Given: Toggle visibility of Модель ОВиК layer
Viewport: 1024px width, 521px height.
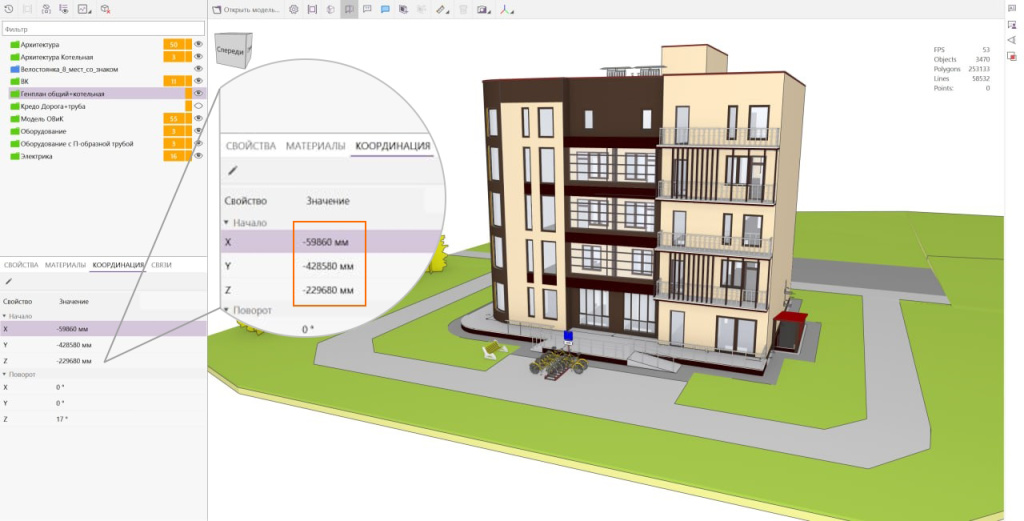Looking at the screenshot, I should coord(198,118).
